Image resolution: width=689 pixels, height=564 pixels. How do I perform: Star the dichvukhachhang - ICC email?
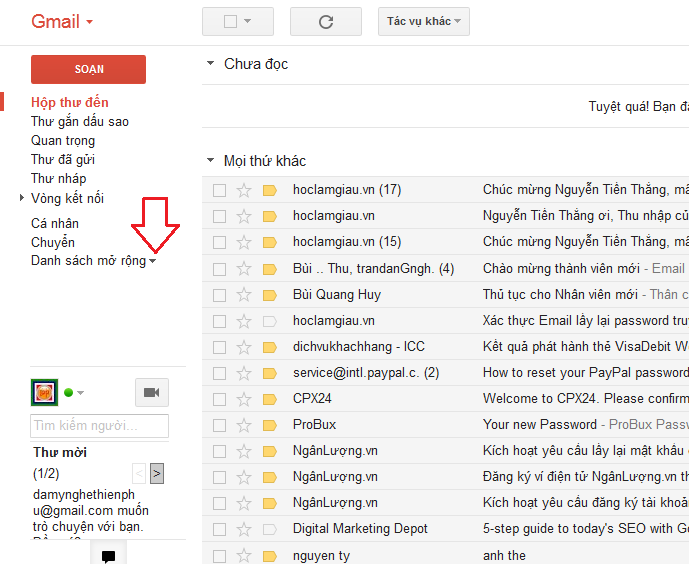click(244, 347)
